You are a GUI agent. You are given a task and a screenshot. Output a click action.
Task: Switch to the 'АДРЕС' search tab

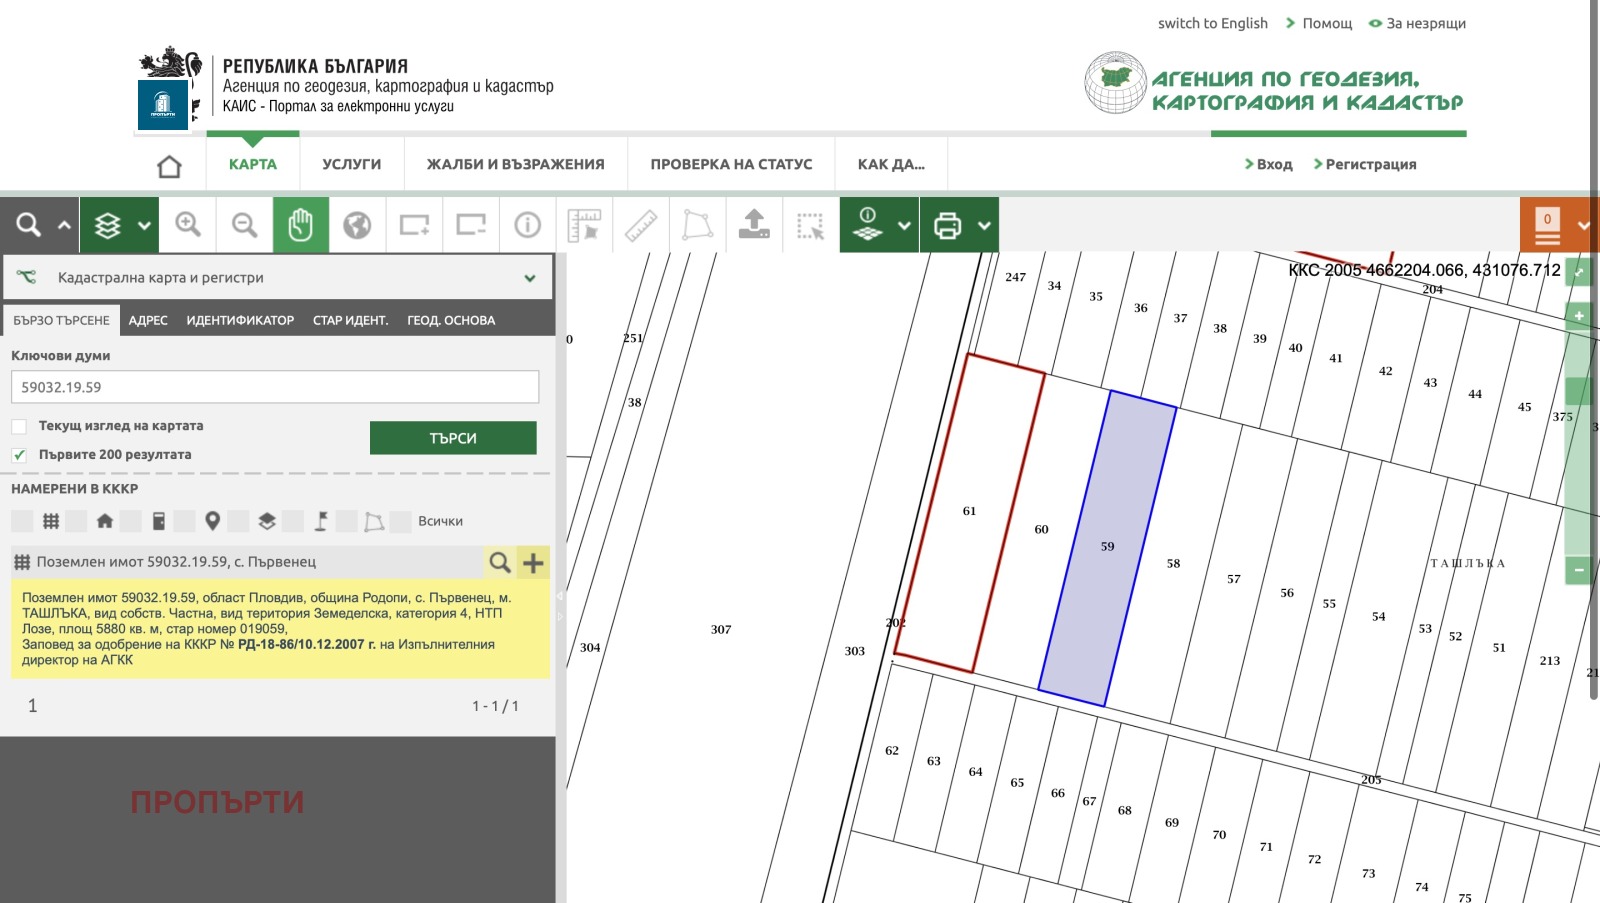click(148, 321)
